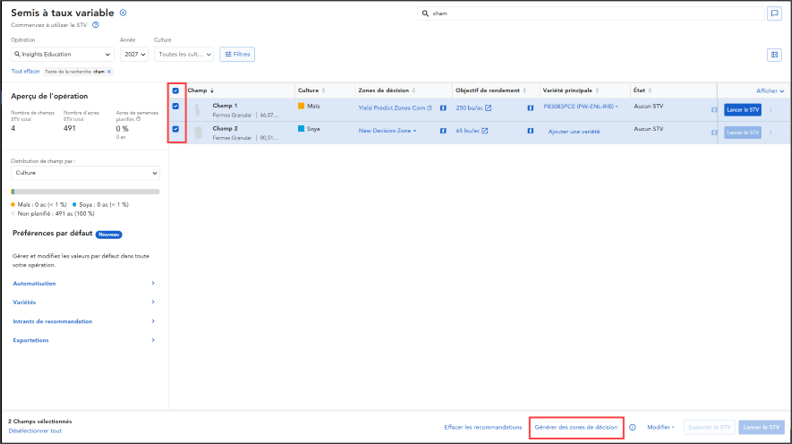Open the Opération dropdown Insights Education
The width and height of the screenshot is (792, 444).
point(63,55)
